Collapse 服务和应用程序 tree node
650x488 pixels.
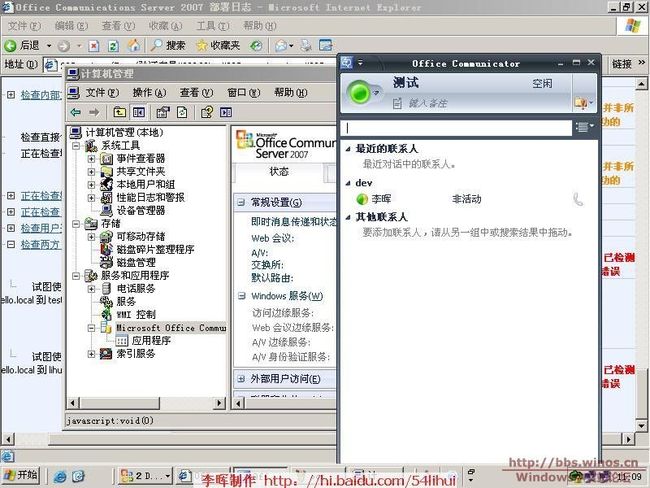pyautogui.click(x=76, y=276)
